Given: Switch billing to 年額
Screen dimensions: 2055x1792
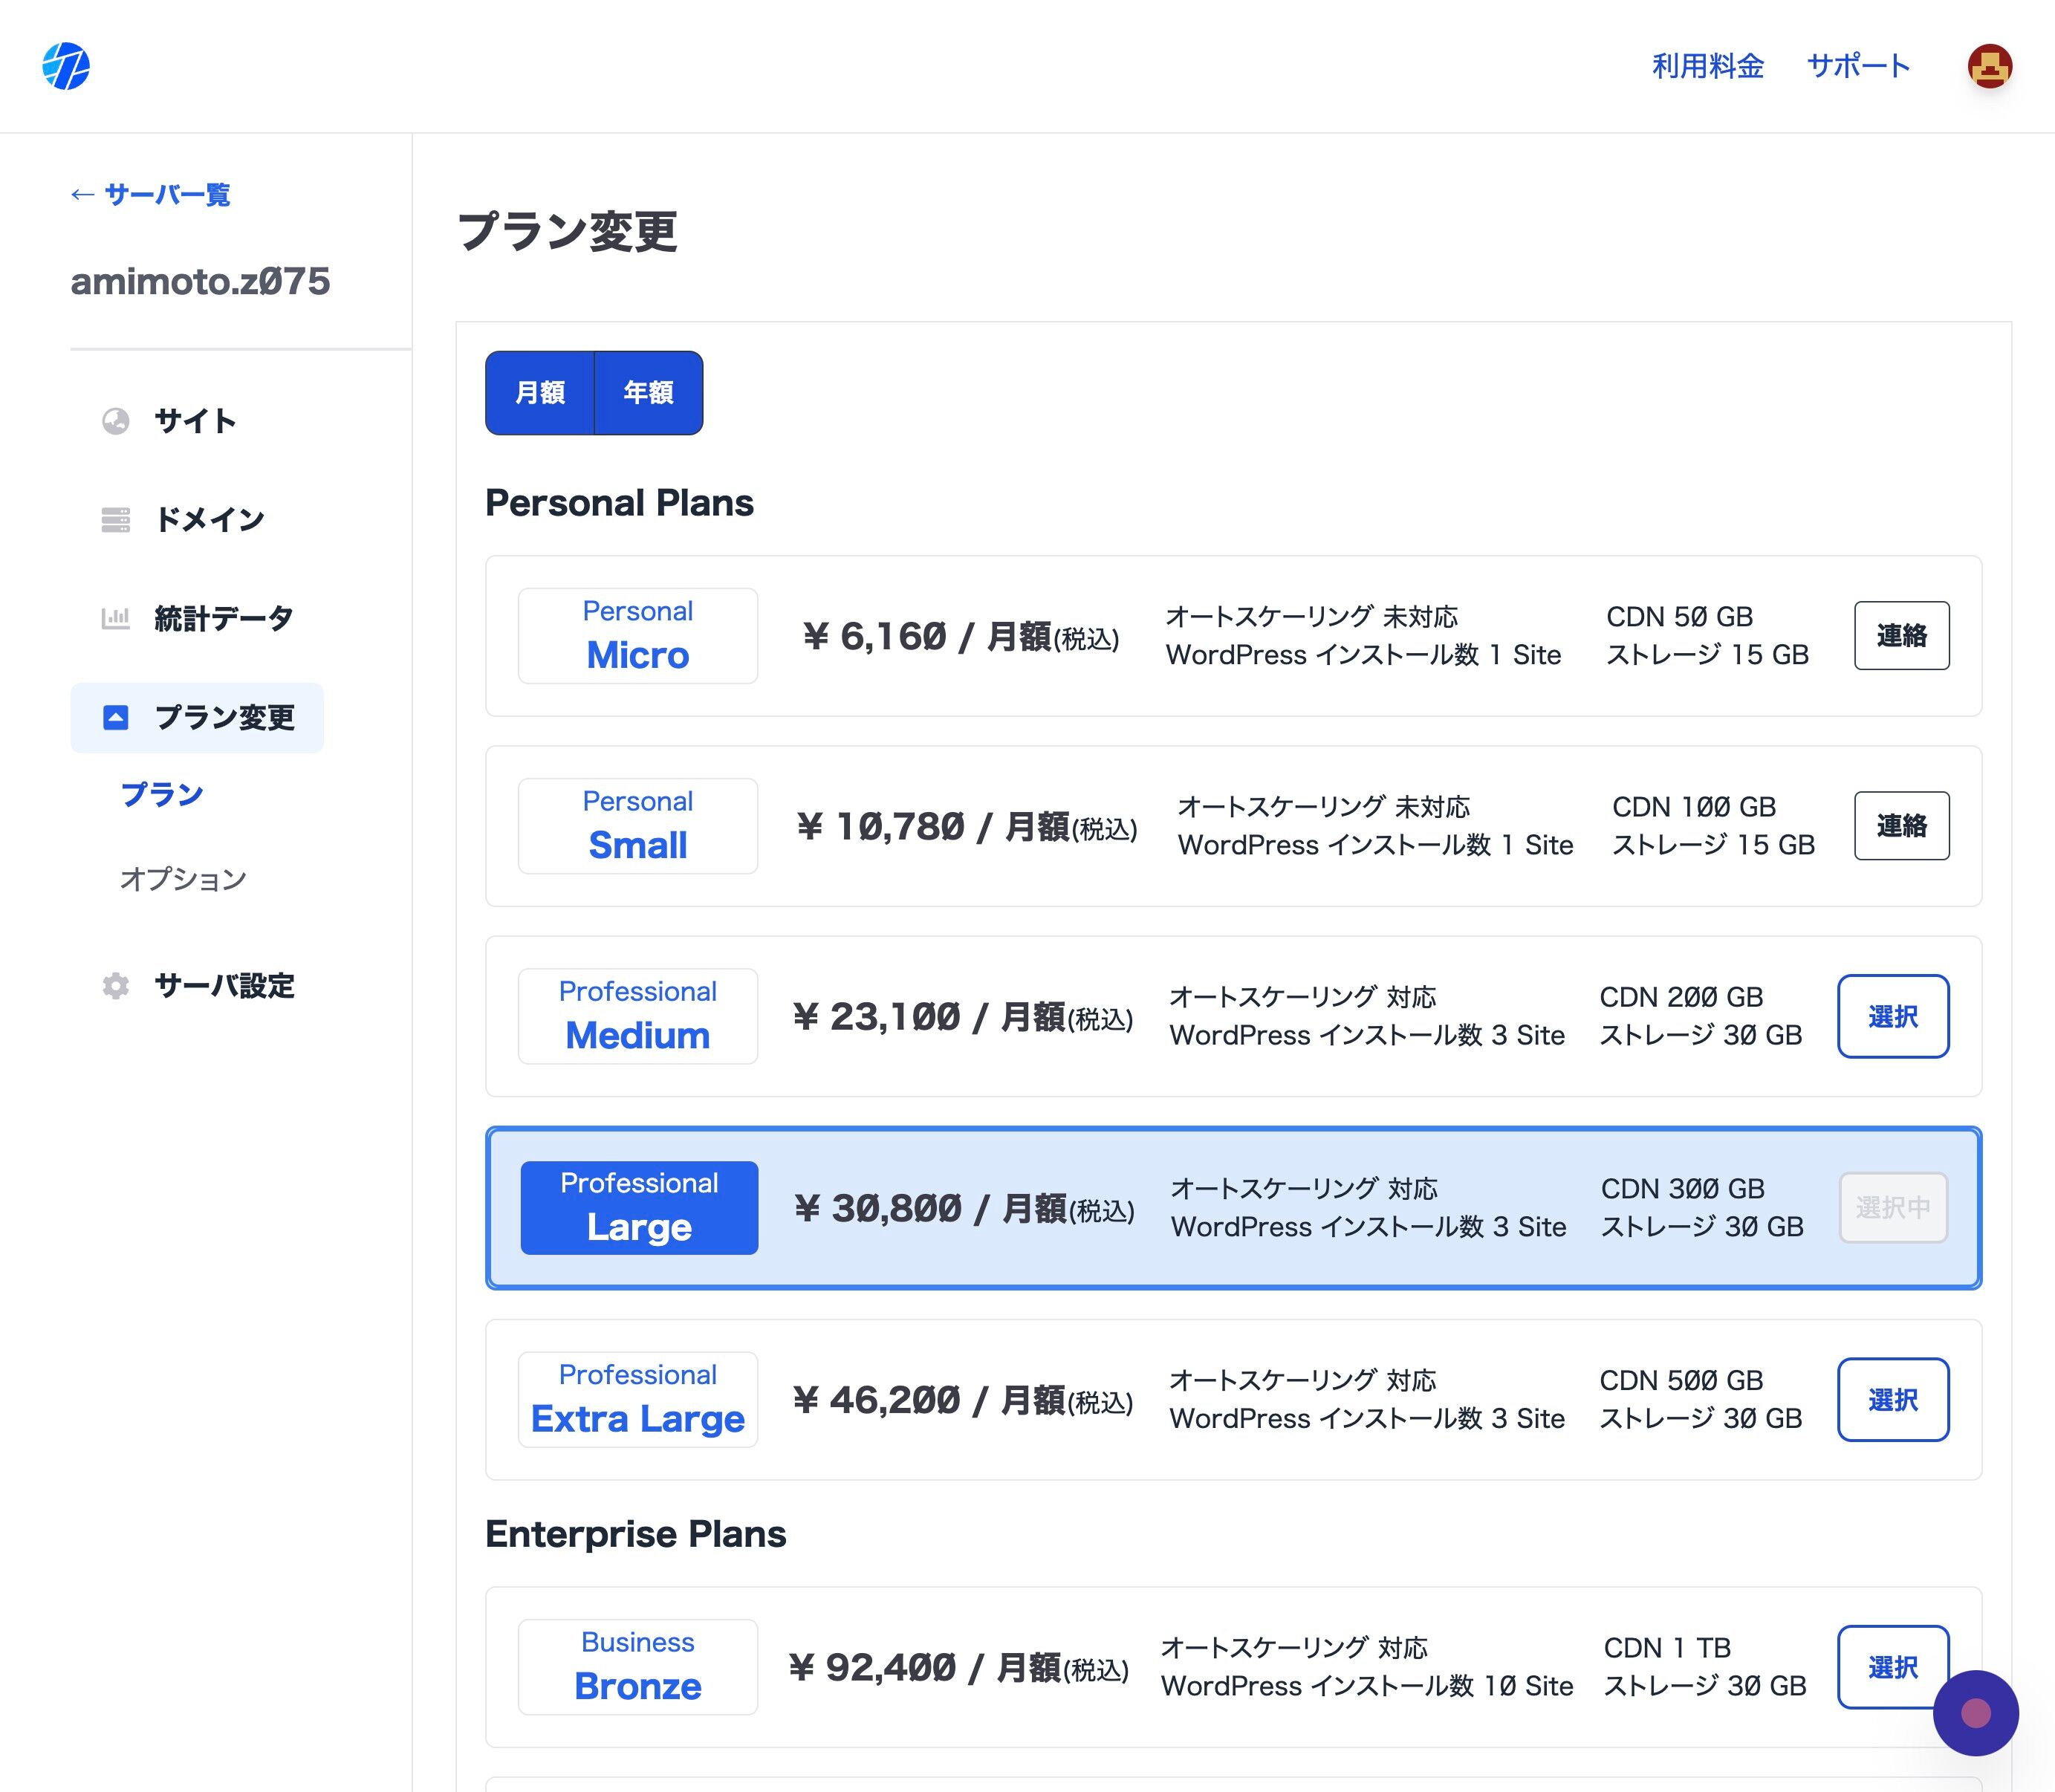Looking at the screenshot, I should point(648,393).
